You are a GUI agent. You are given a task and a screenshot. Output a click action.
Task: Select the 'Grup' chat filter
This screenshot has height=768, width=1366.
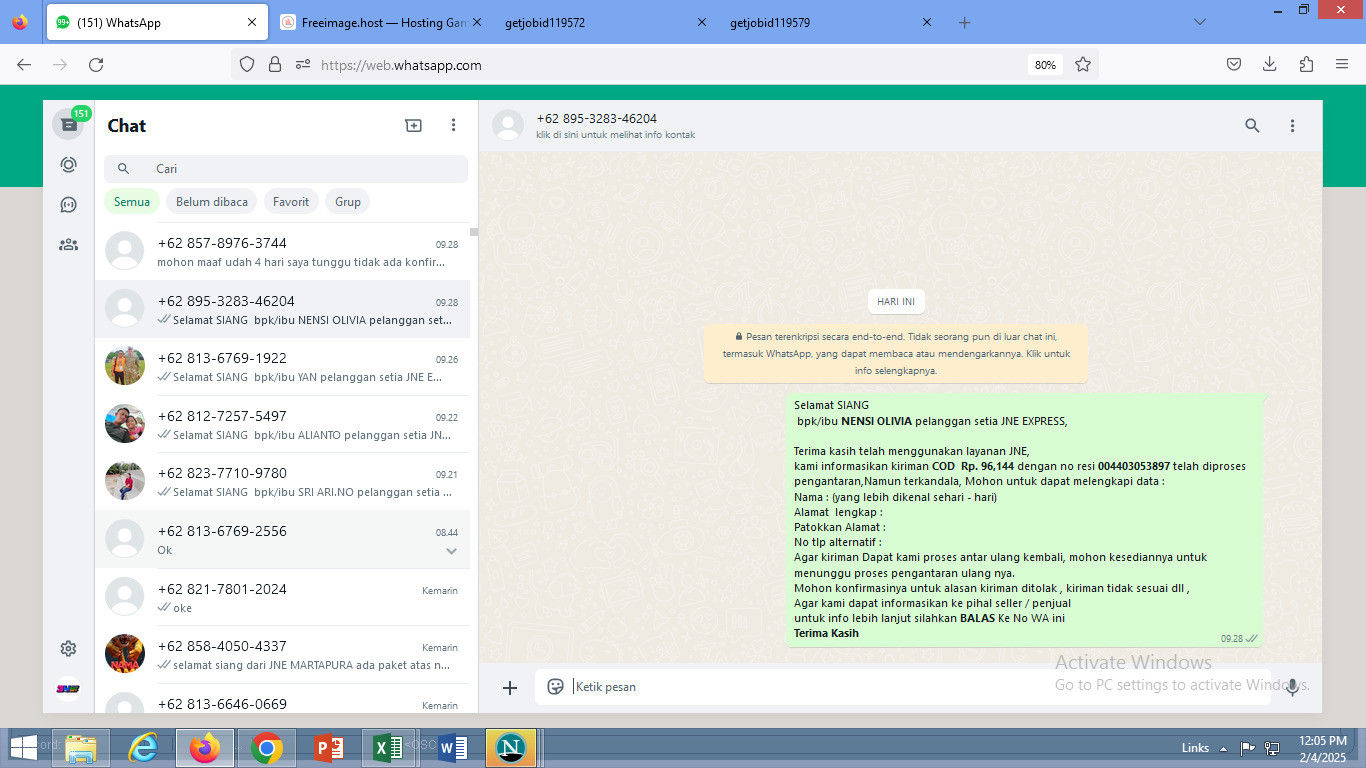(x=348, y=202)
